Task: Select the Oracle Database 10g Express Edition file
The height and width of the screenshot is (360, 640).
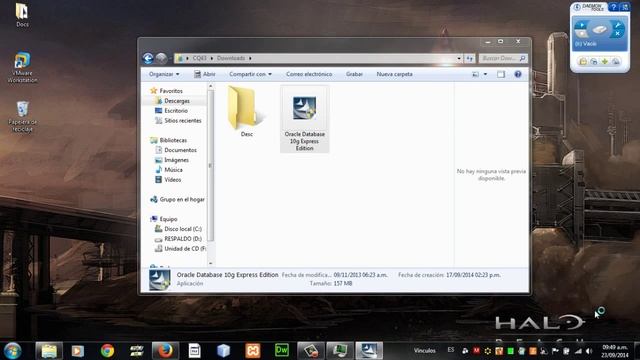Action: pyautogui.click(x=304, y=119)
